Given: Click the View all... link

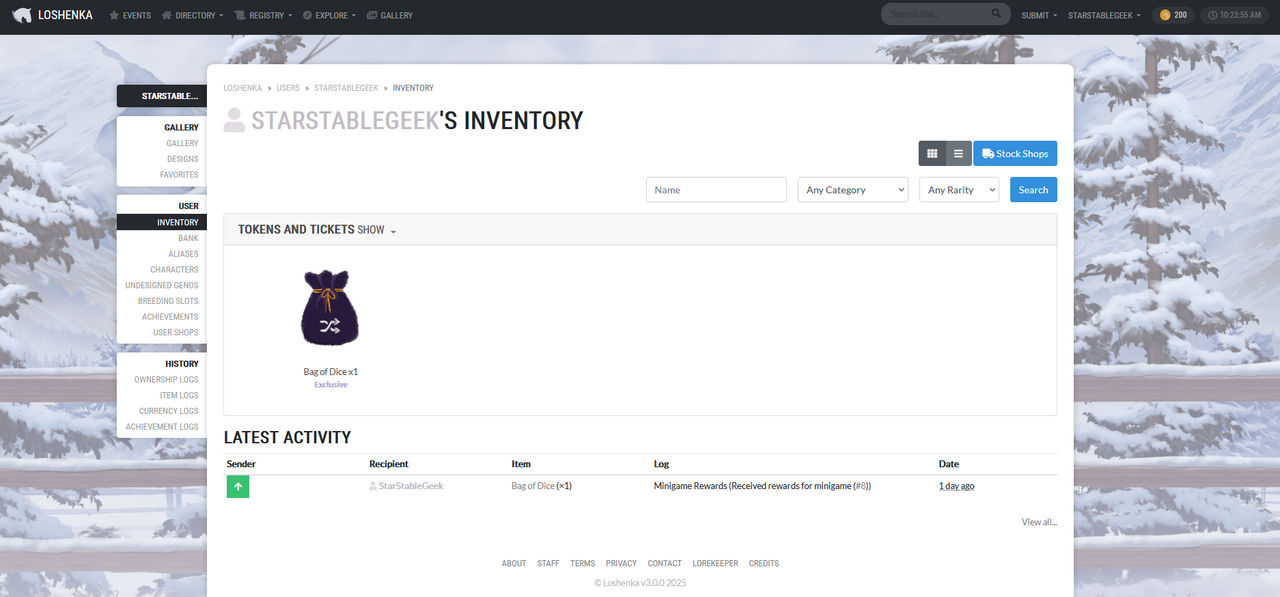Looking at the screenshot, I should coord(1039,522).
